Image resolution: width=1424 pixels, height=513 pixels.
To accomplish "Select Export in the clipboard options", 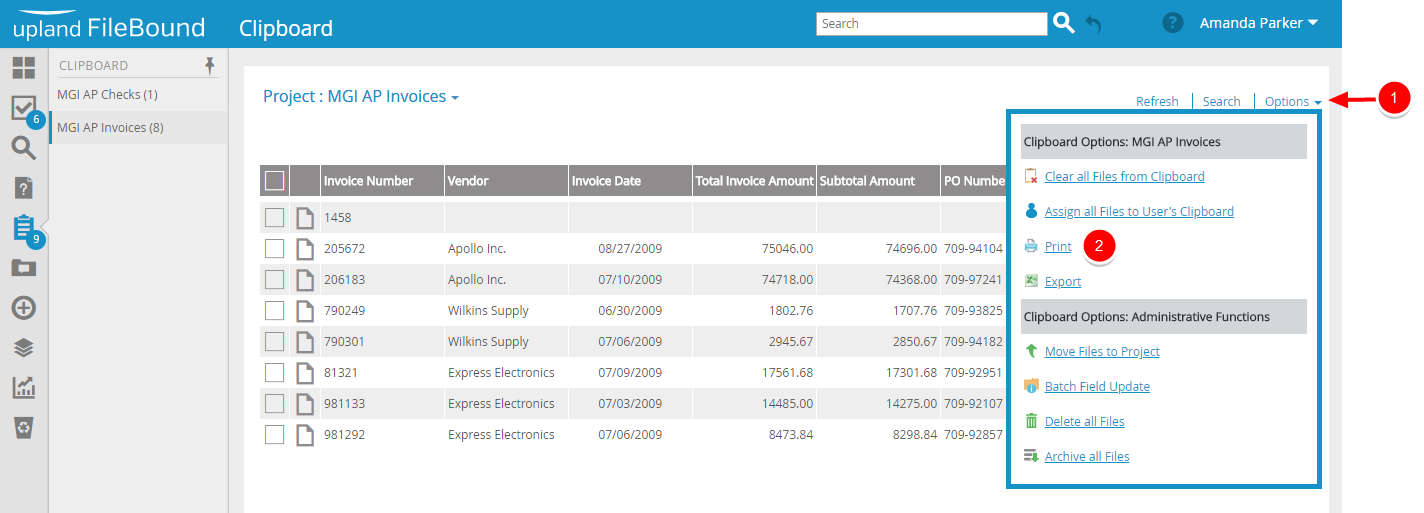I will pos(1062,282).
